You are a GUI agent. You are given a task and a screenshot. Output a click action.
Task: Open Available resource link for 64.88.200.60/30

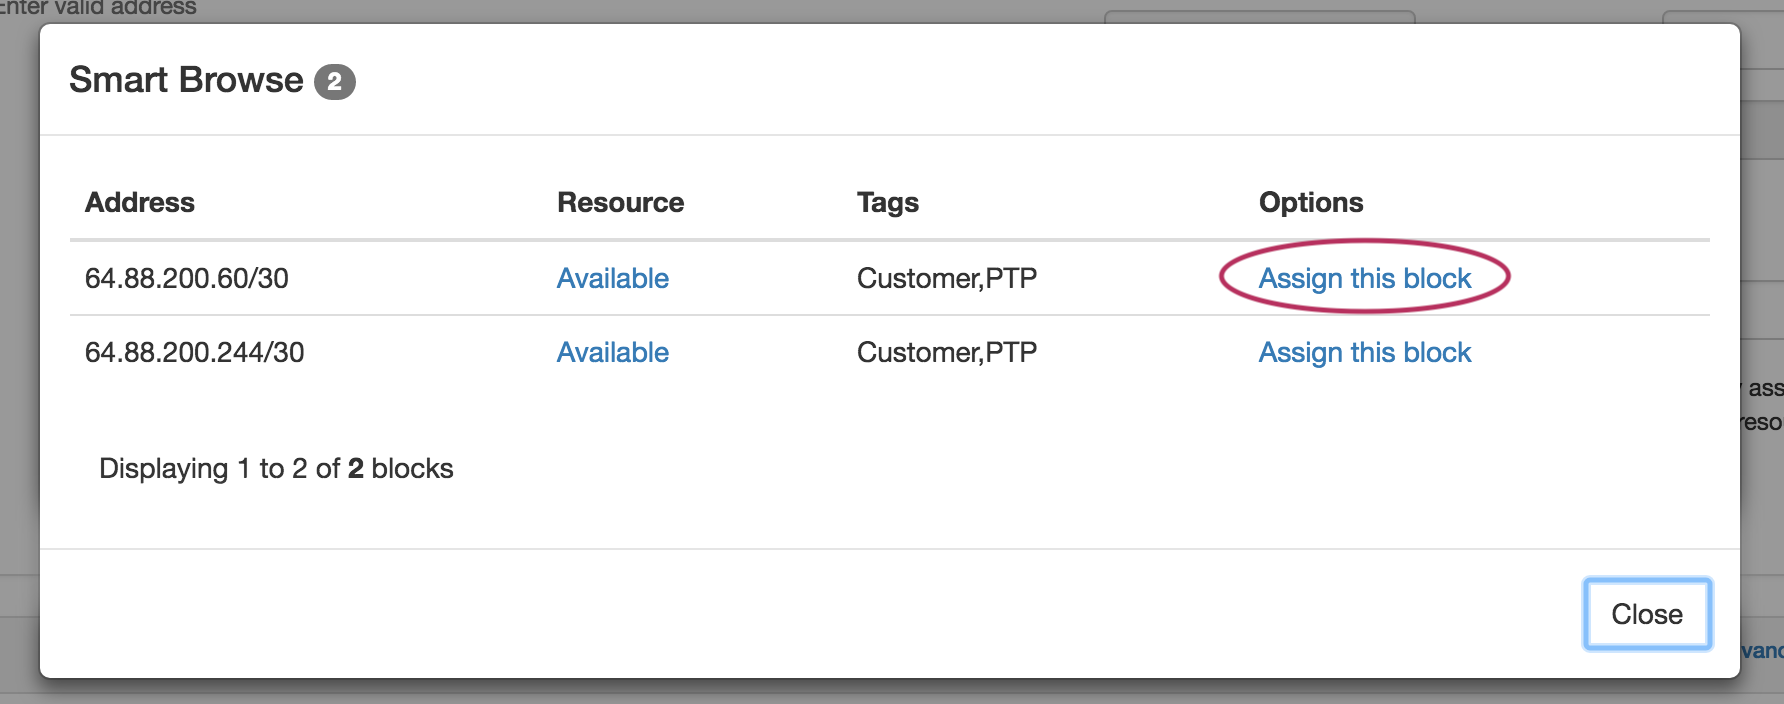pos(612,278)
